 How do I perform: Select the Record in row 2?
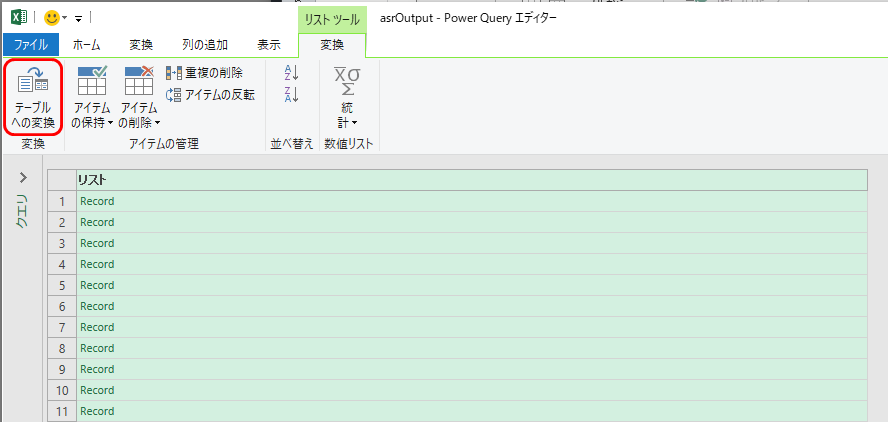[x=472, y=222]
